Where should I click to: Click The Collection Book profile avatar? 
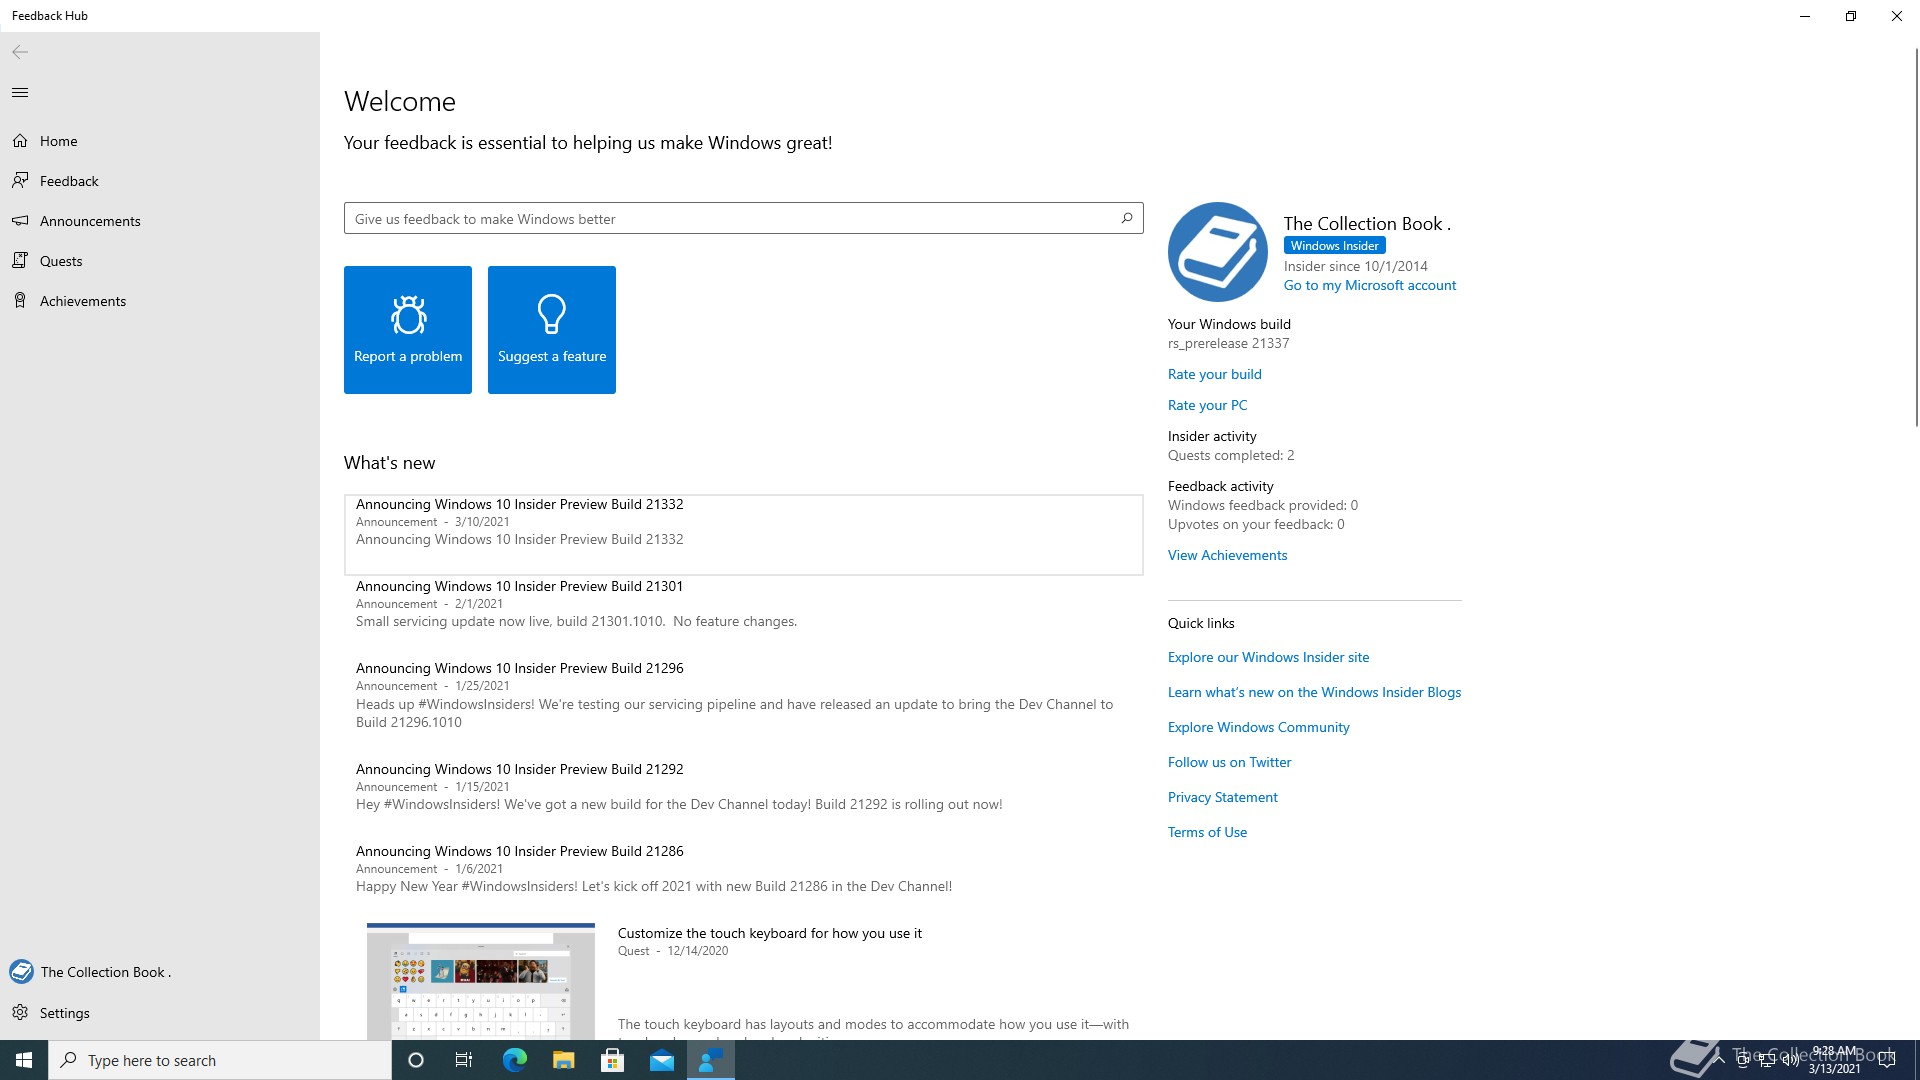[x=1217, y=252]
